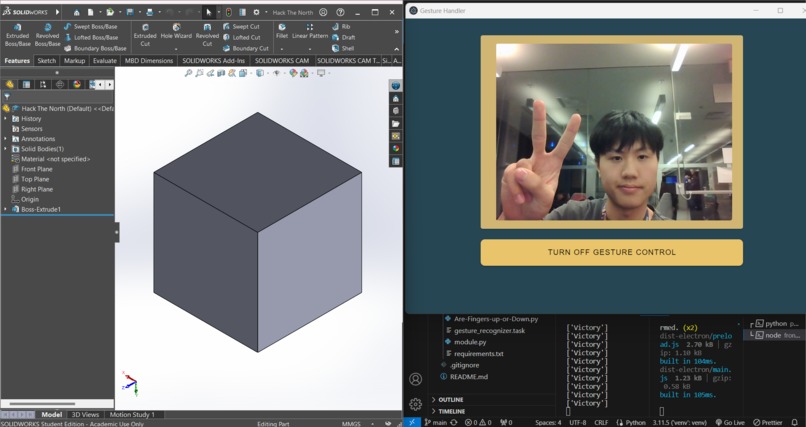Select Top Plane in feature tree
Viewport: 806px width, 427px height.
pyautogui.click(x=35, y=179)
